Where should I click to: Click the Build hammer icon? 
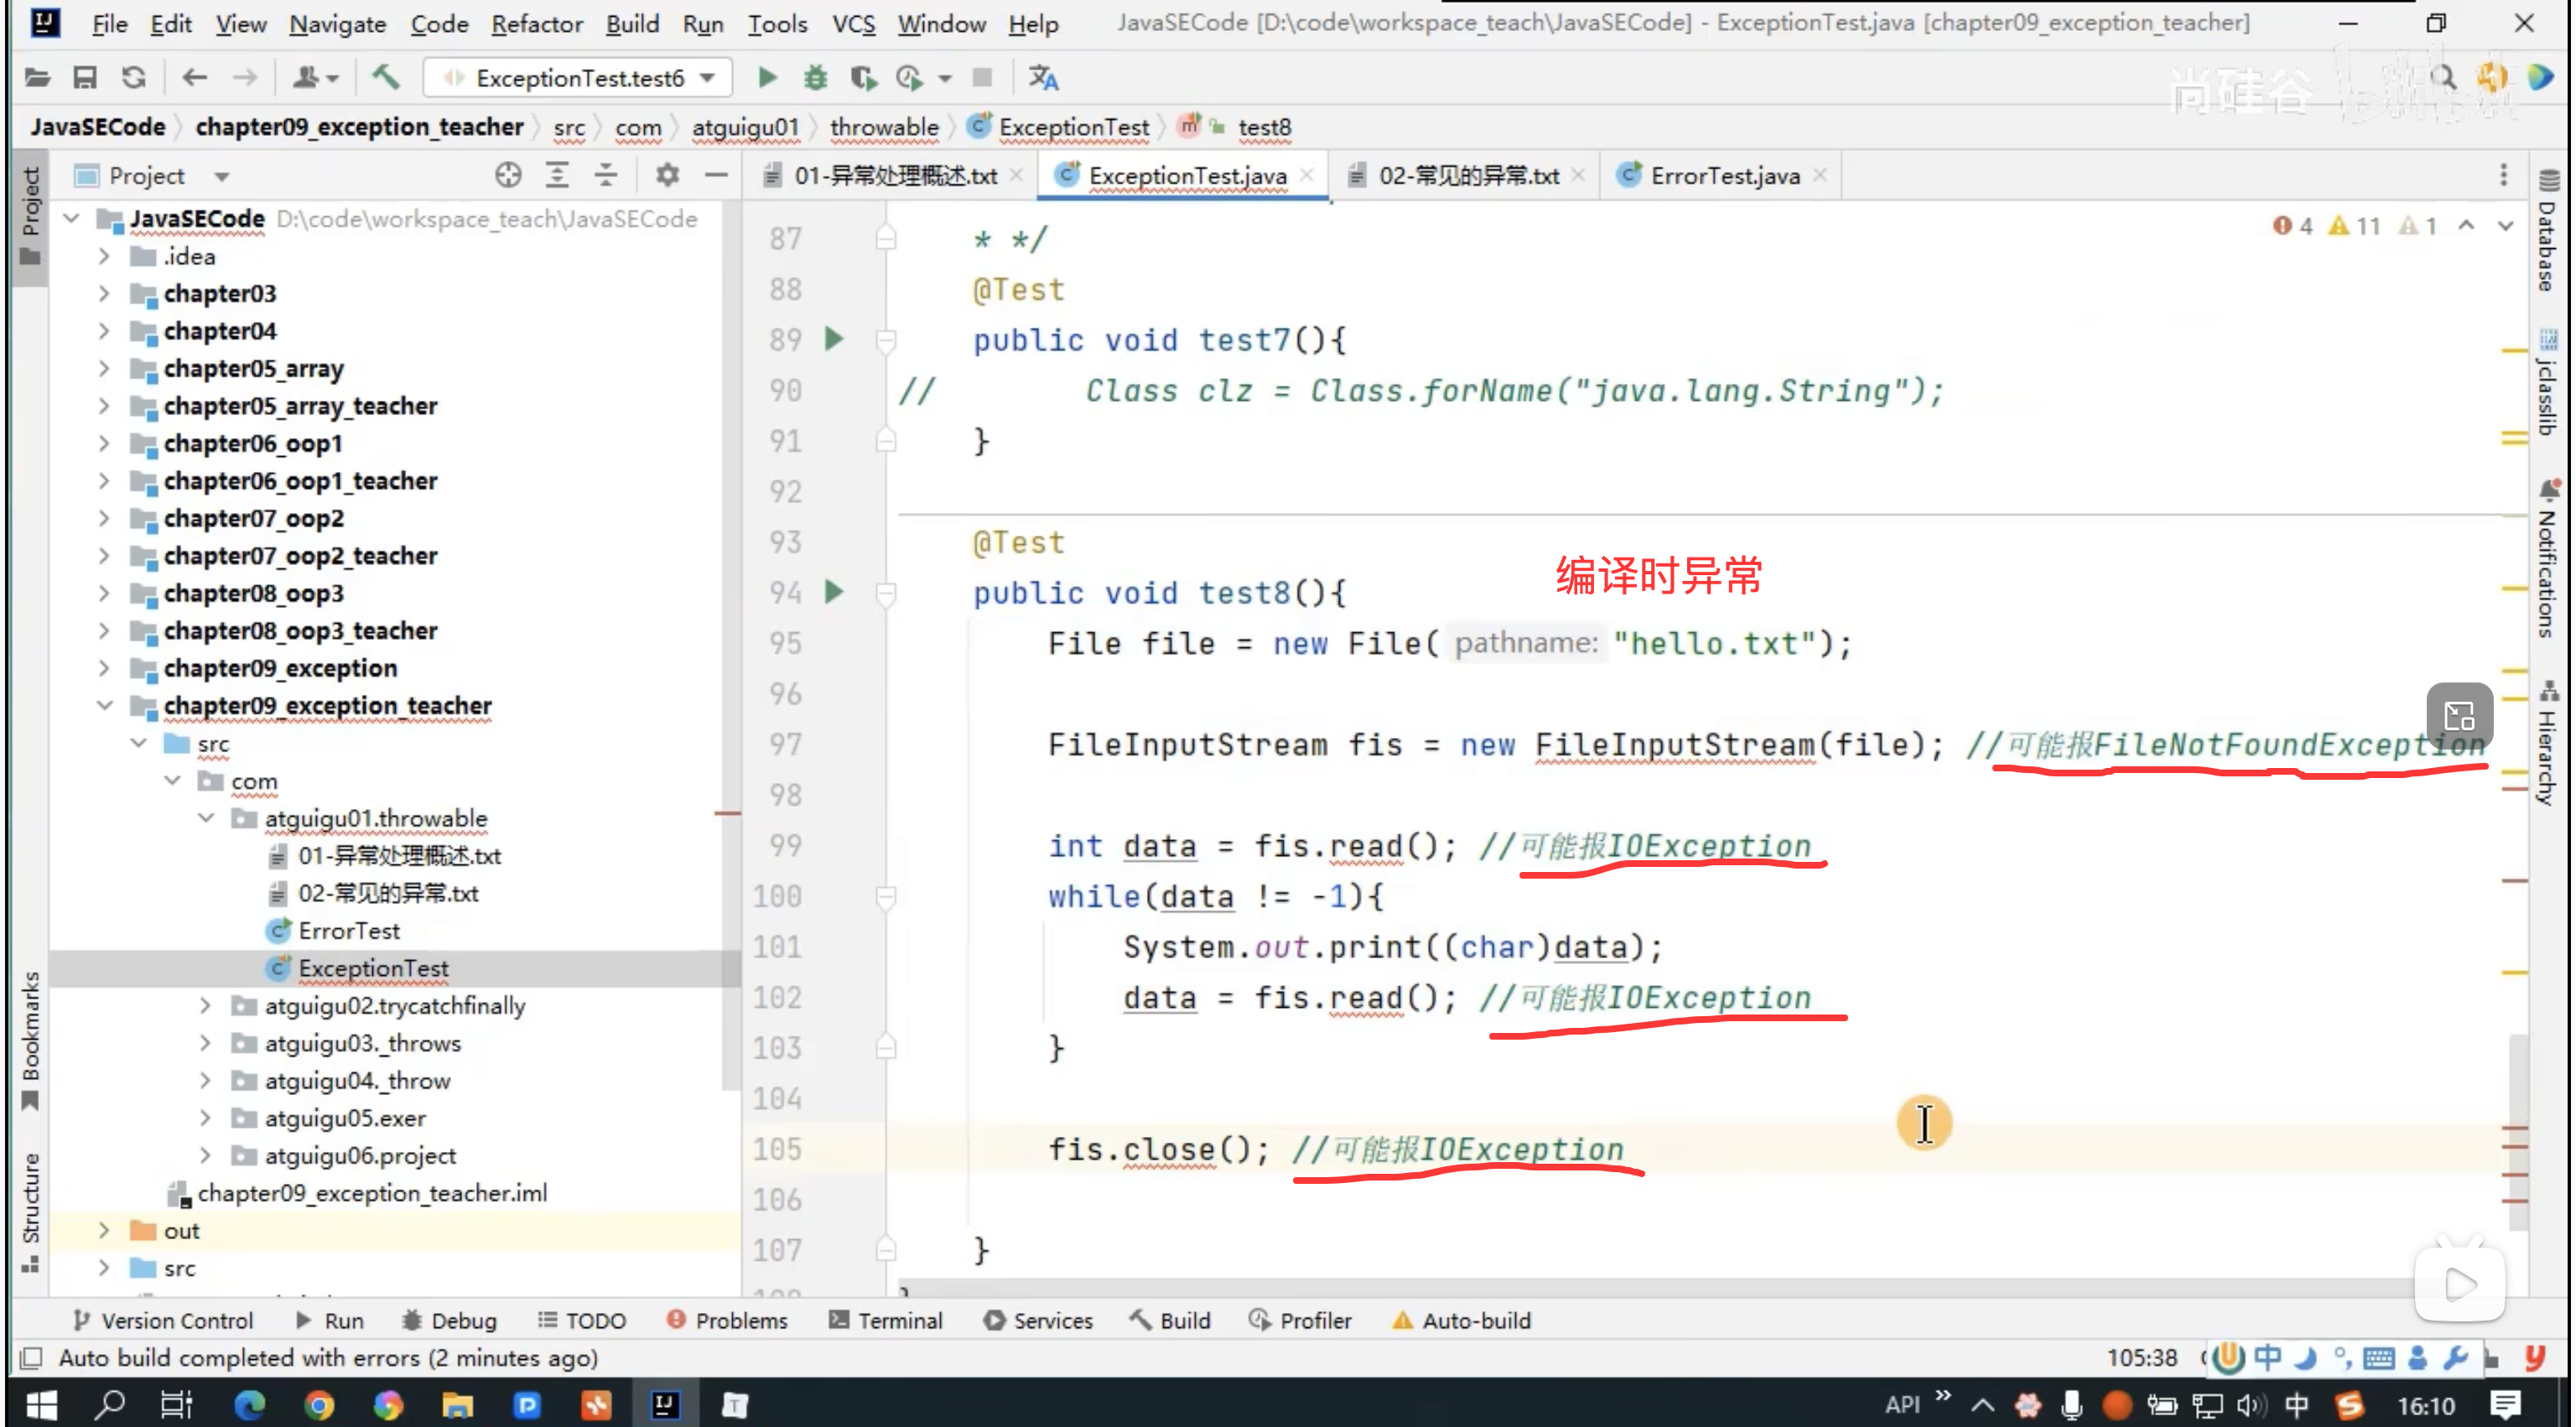tap(386, 77)
